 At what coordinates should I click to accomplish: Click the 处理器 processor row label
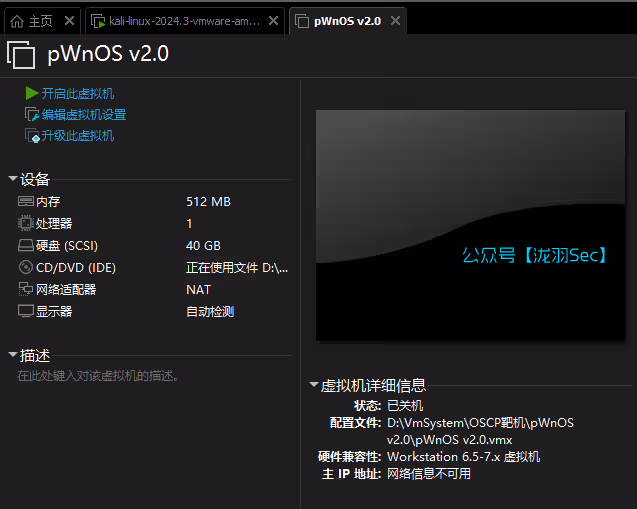coord(54,223)
